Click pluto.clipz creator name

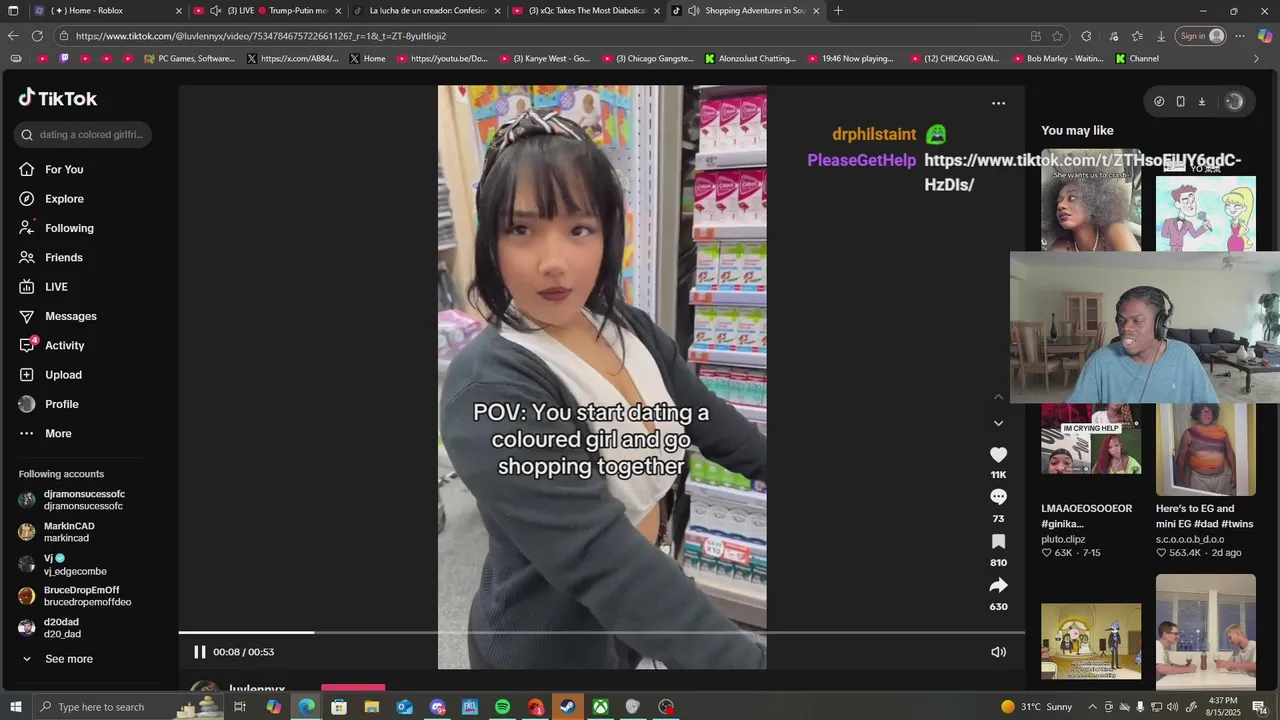point(1063,539)
